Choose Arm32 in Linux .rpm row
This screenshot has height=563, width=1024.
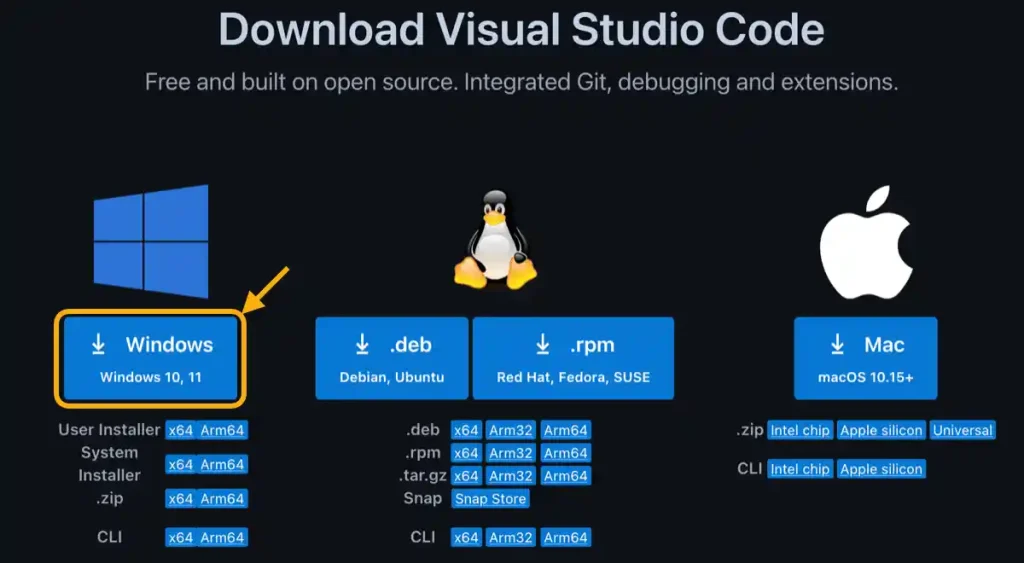tap(511, 453)
